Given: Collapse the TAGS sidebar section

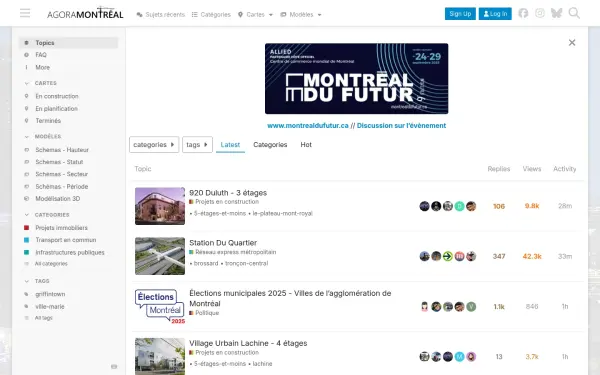Looking at the screenshot, I should (x=38, y=281).
